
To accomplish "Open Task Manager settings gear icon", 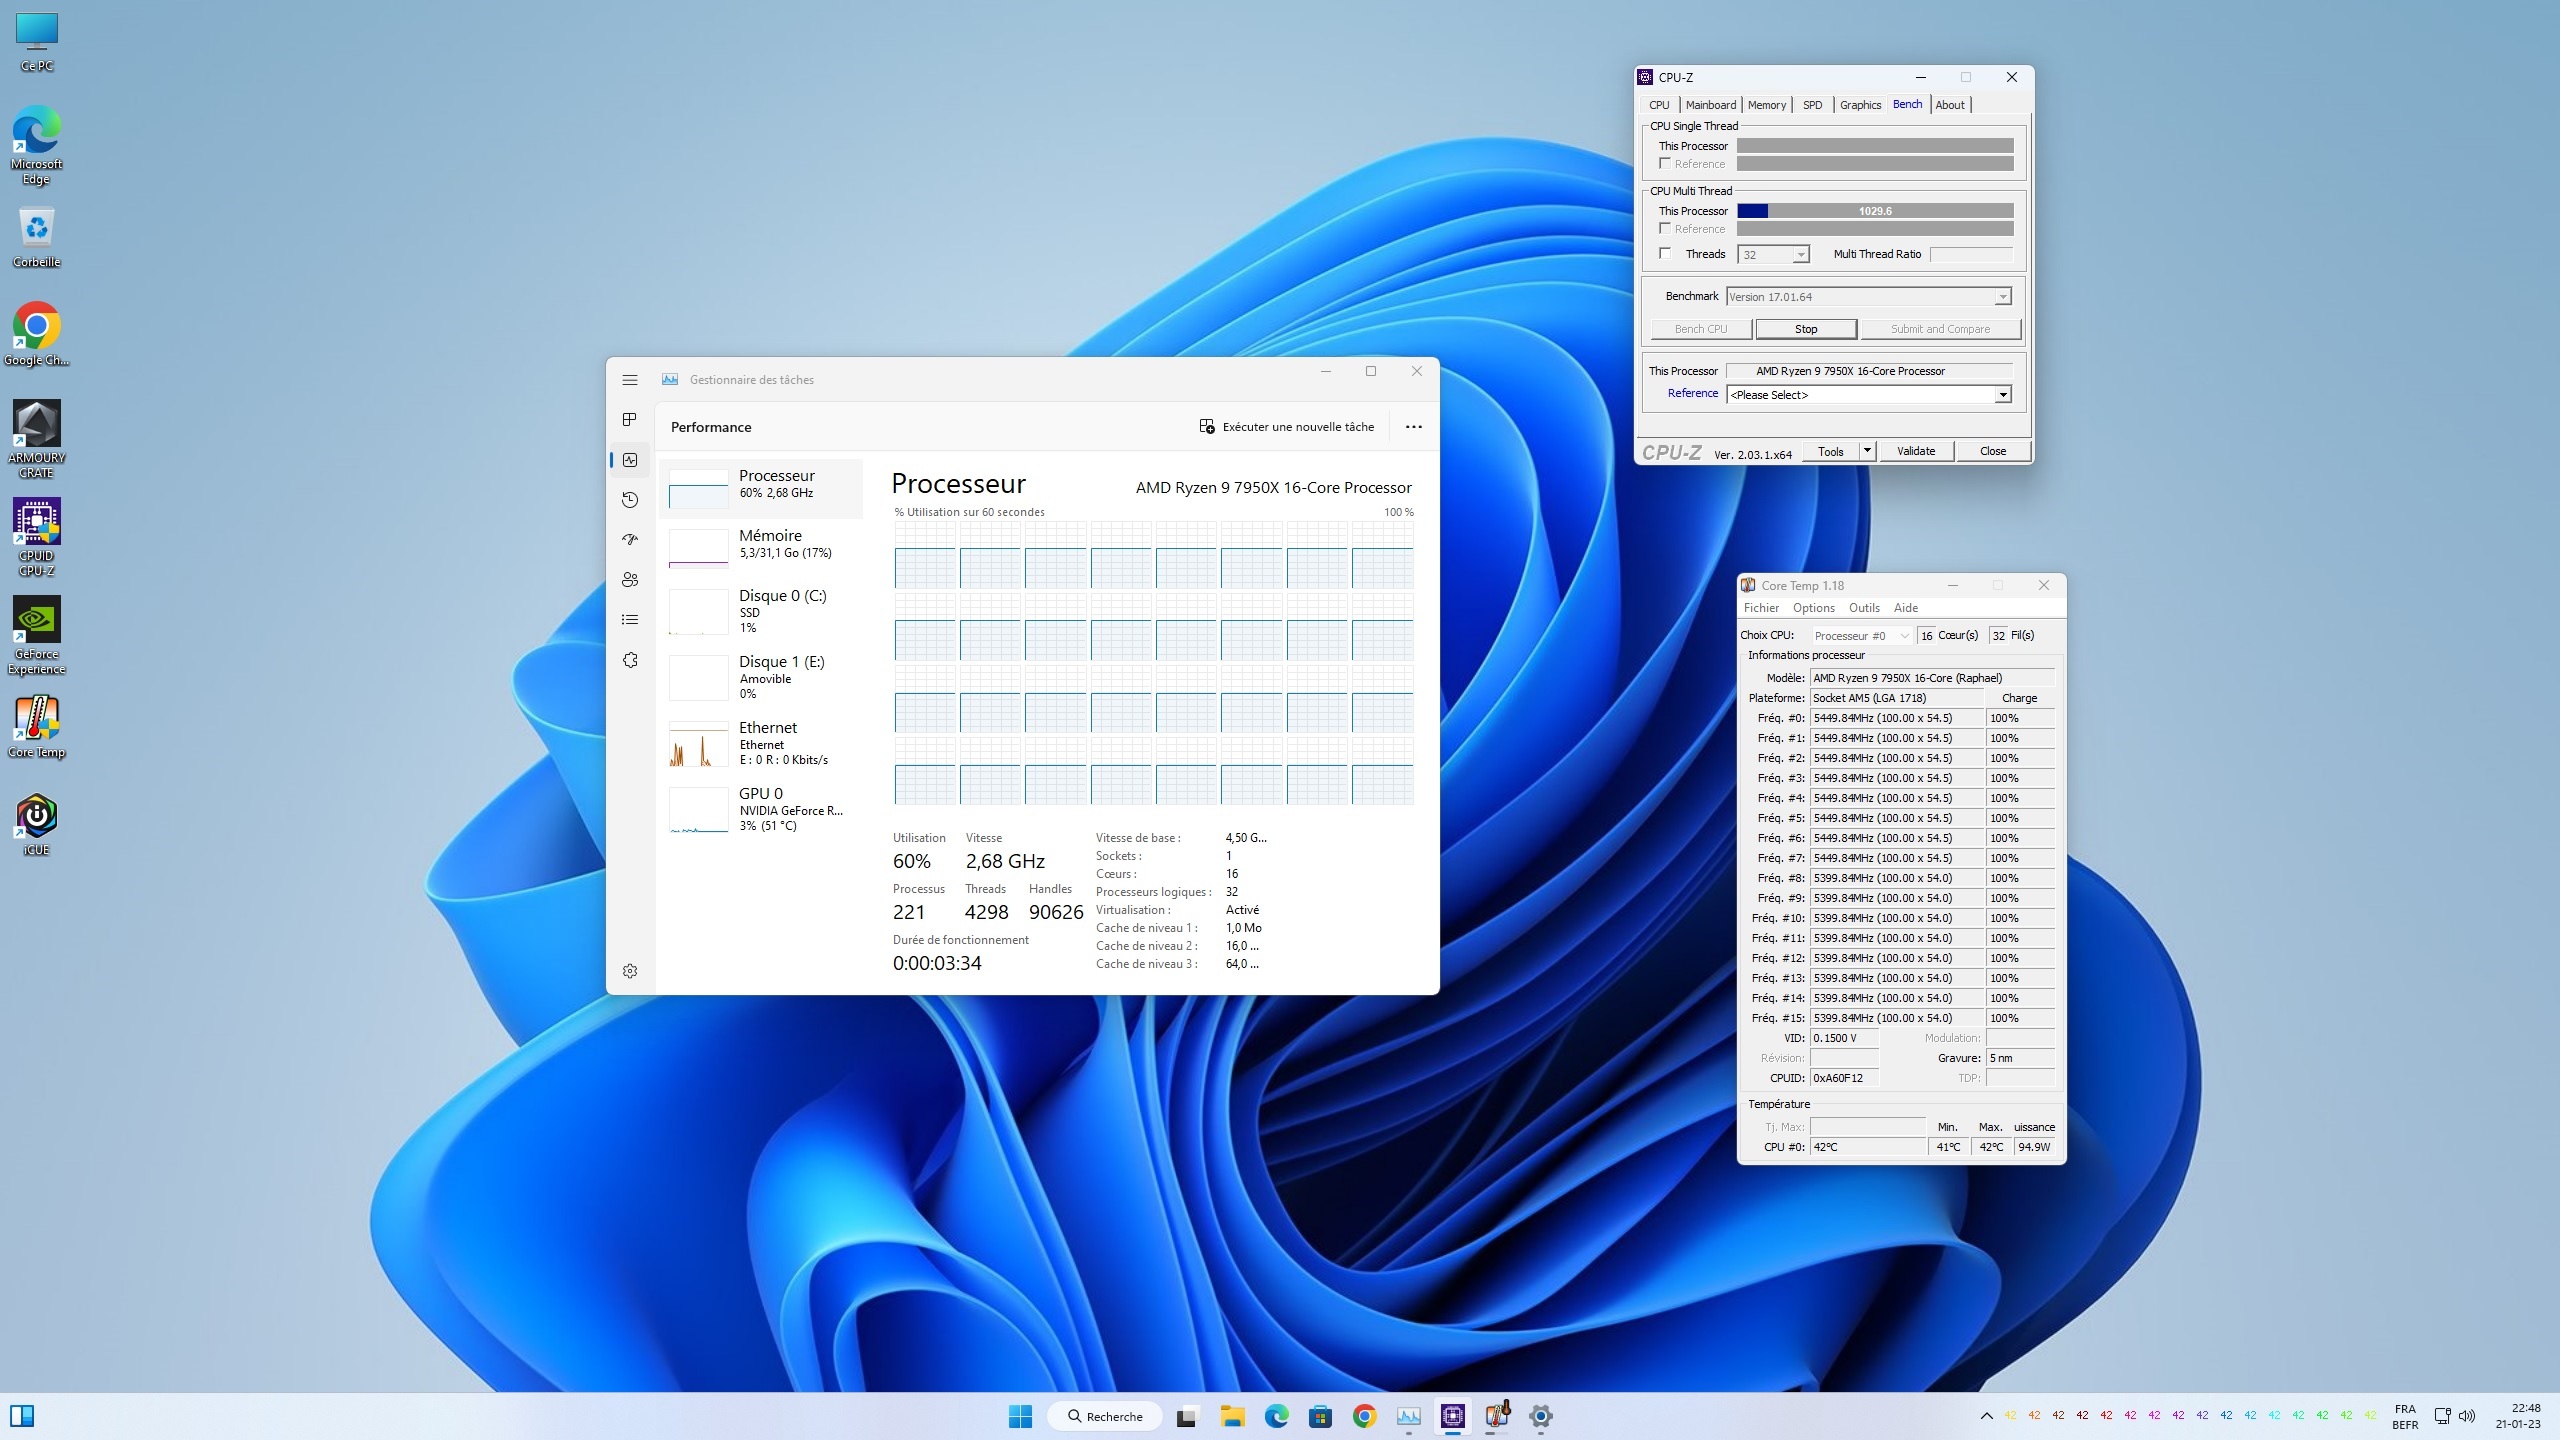I will [629, 971].
